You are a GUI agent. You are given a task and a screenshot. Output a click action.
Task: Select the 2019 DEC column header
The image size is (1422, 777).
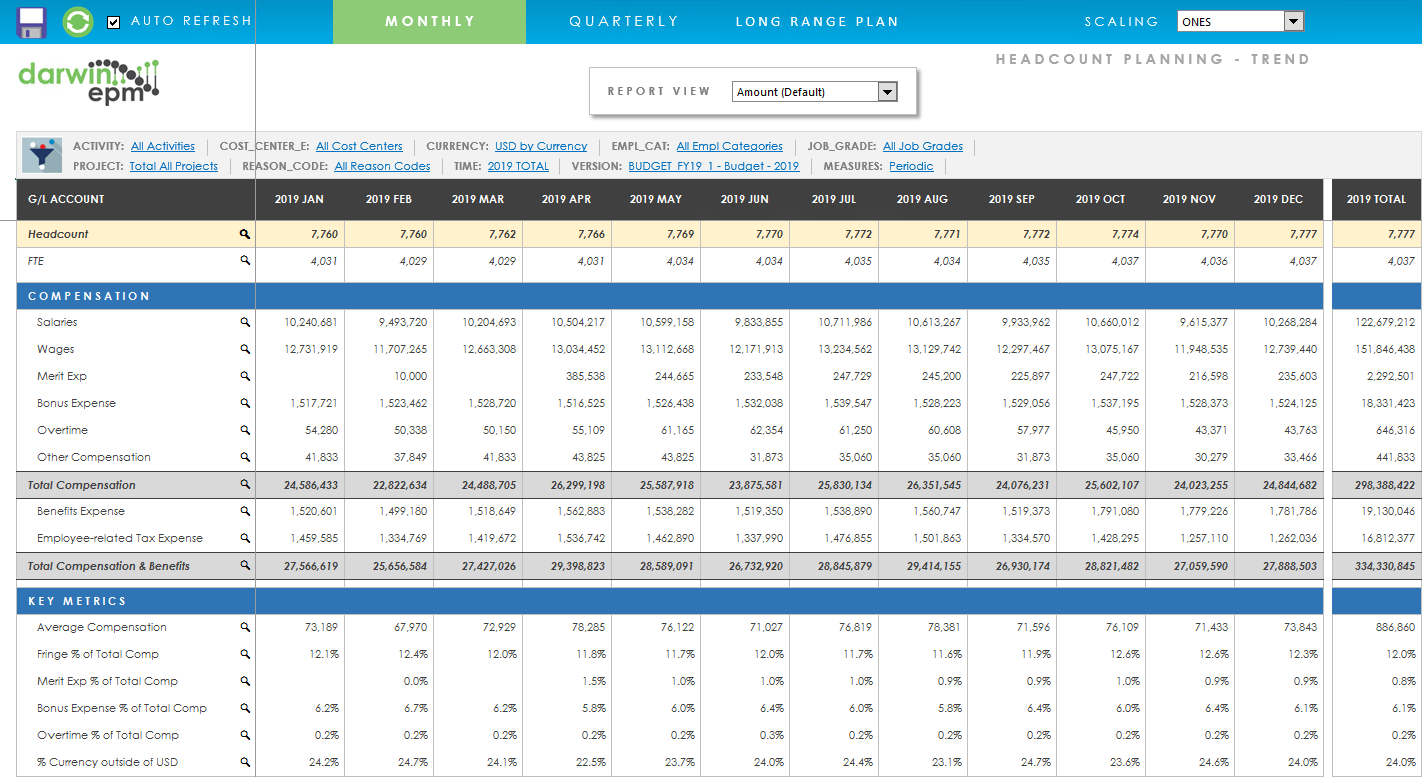[1278, 199]
